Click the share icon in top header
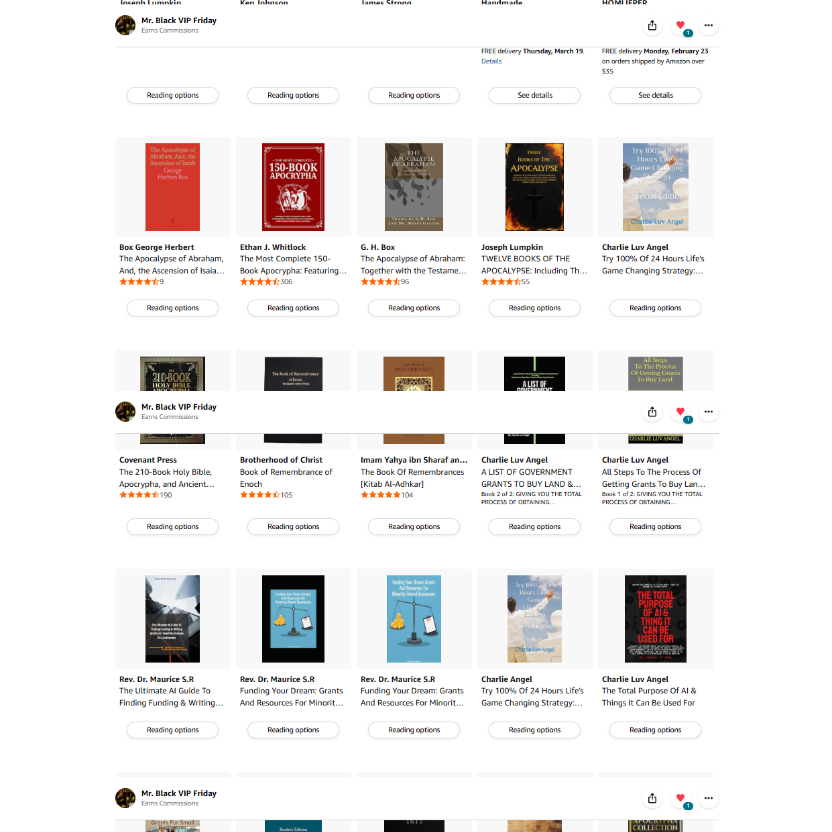 [x=652, y=25]
